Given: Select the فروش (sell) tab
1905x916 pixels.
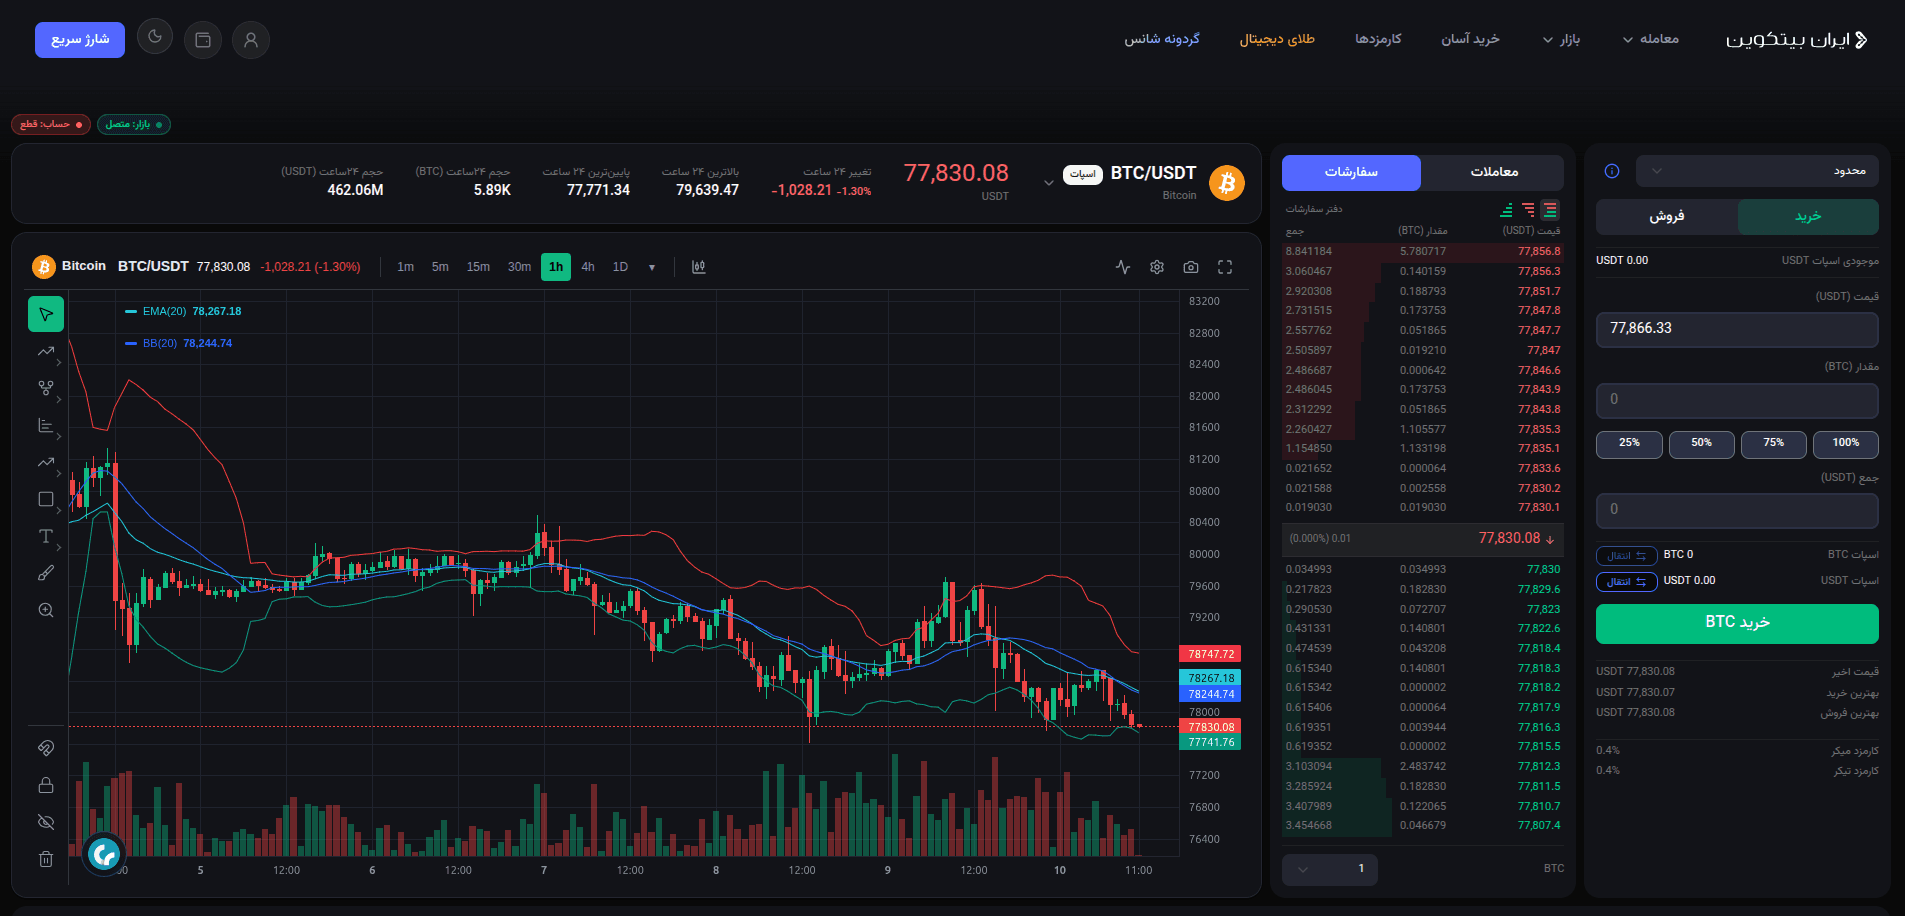Looking at the screenshot, I should coord(1667,216).
